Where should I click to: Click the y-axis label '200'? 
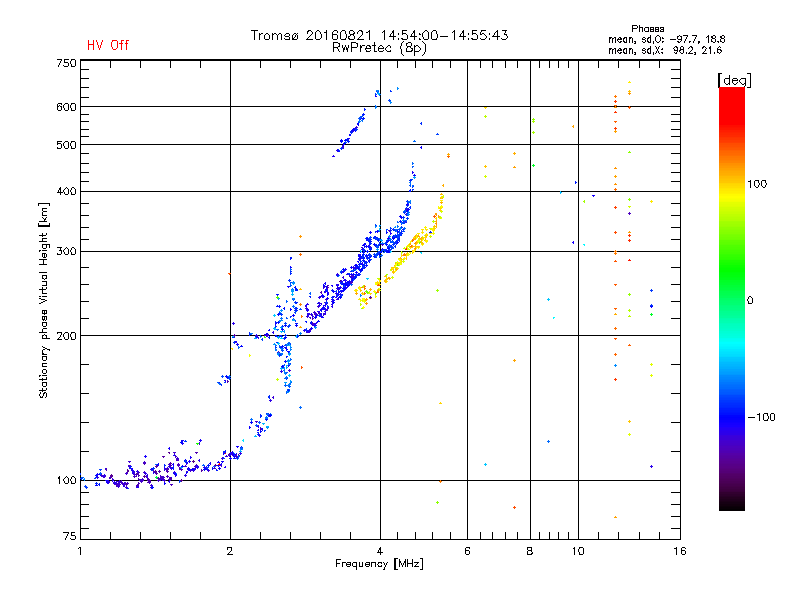[66, 336]
